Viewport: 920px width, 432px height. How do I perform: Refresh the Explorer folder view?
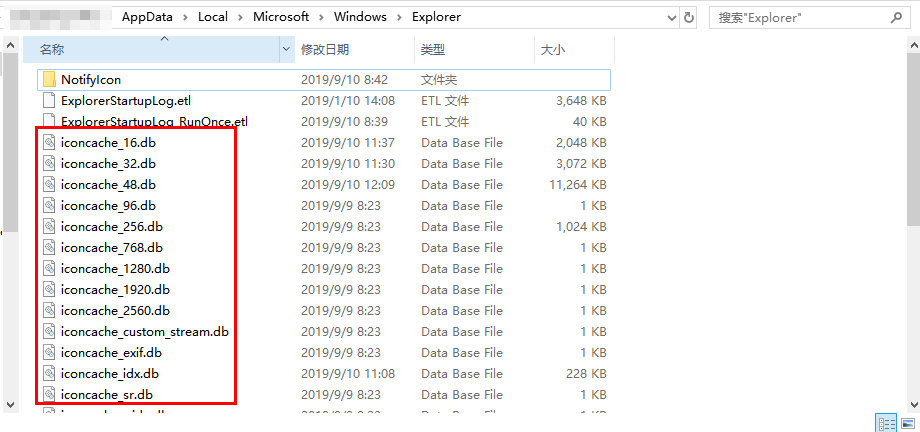click(689, 17)
